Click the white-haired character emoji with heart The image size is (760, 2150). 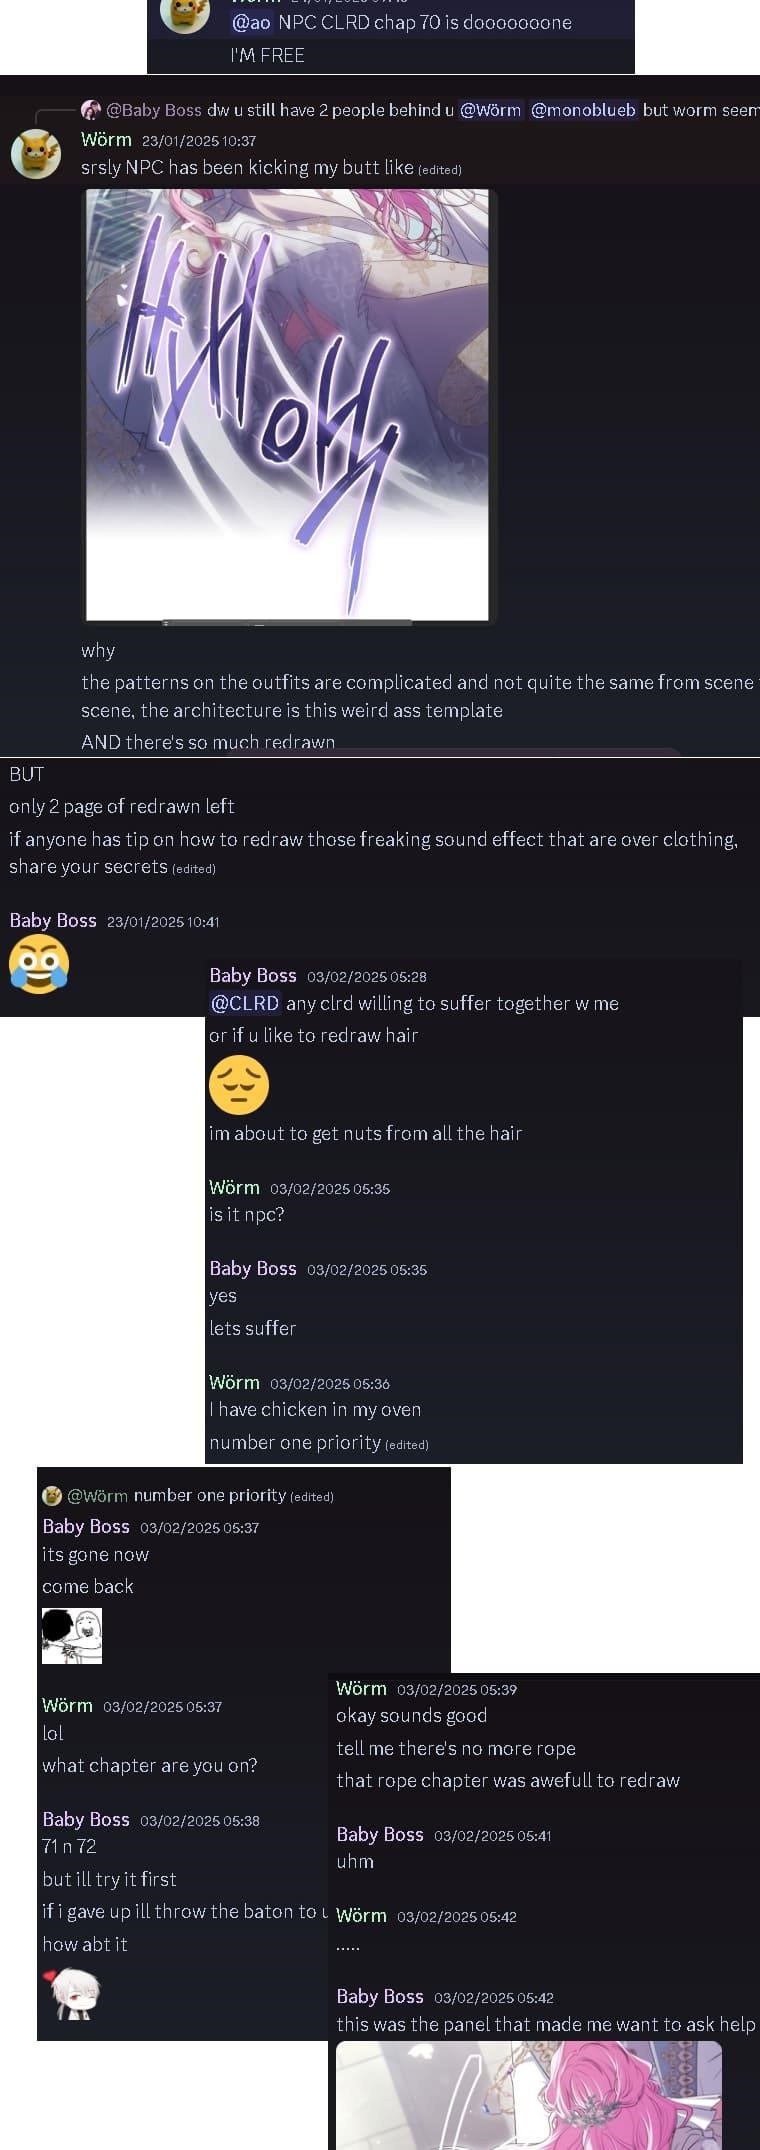(x=72, y=1993)
